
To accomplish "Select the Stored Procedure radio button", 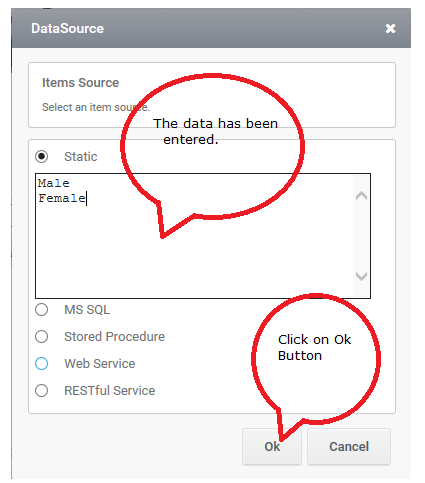I will pos(42,337).
